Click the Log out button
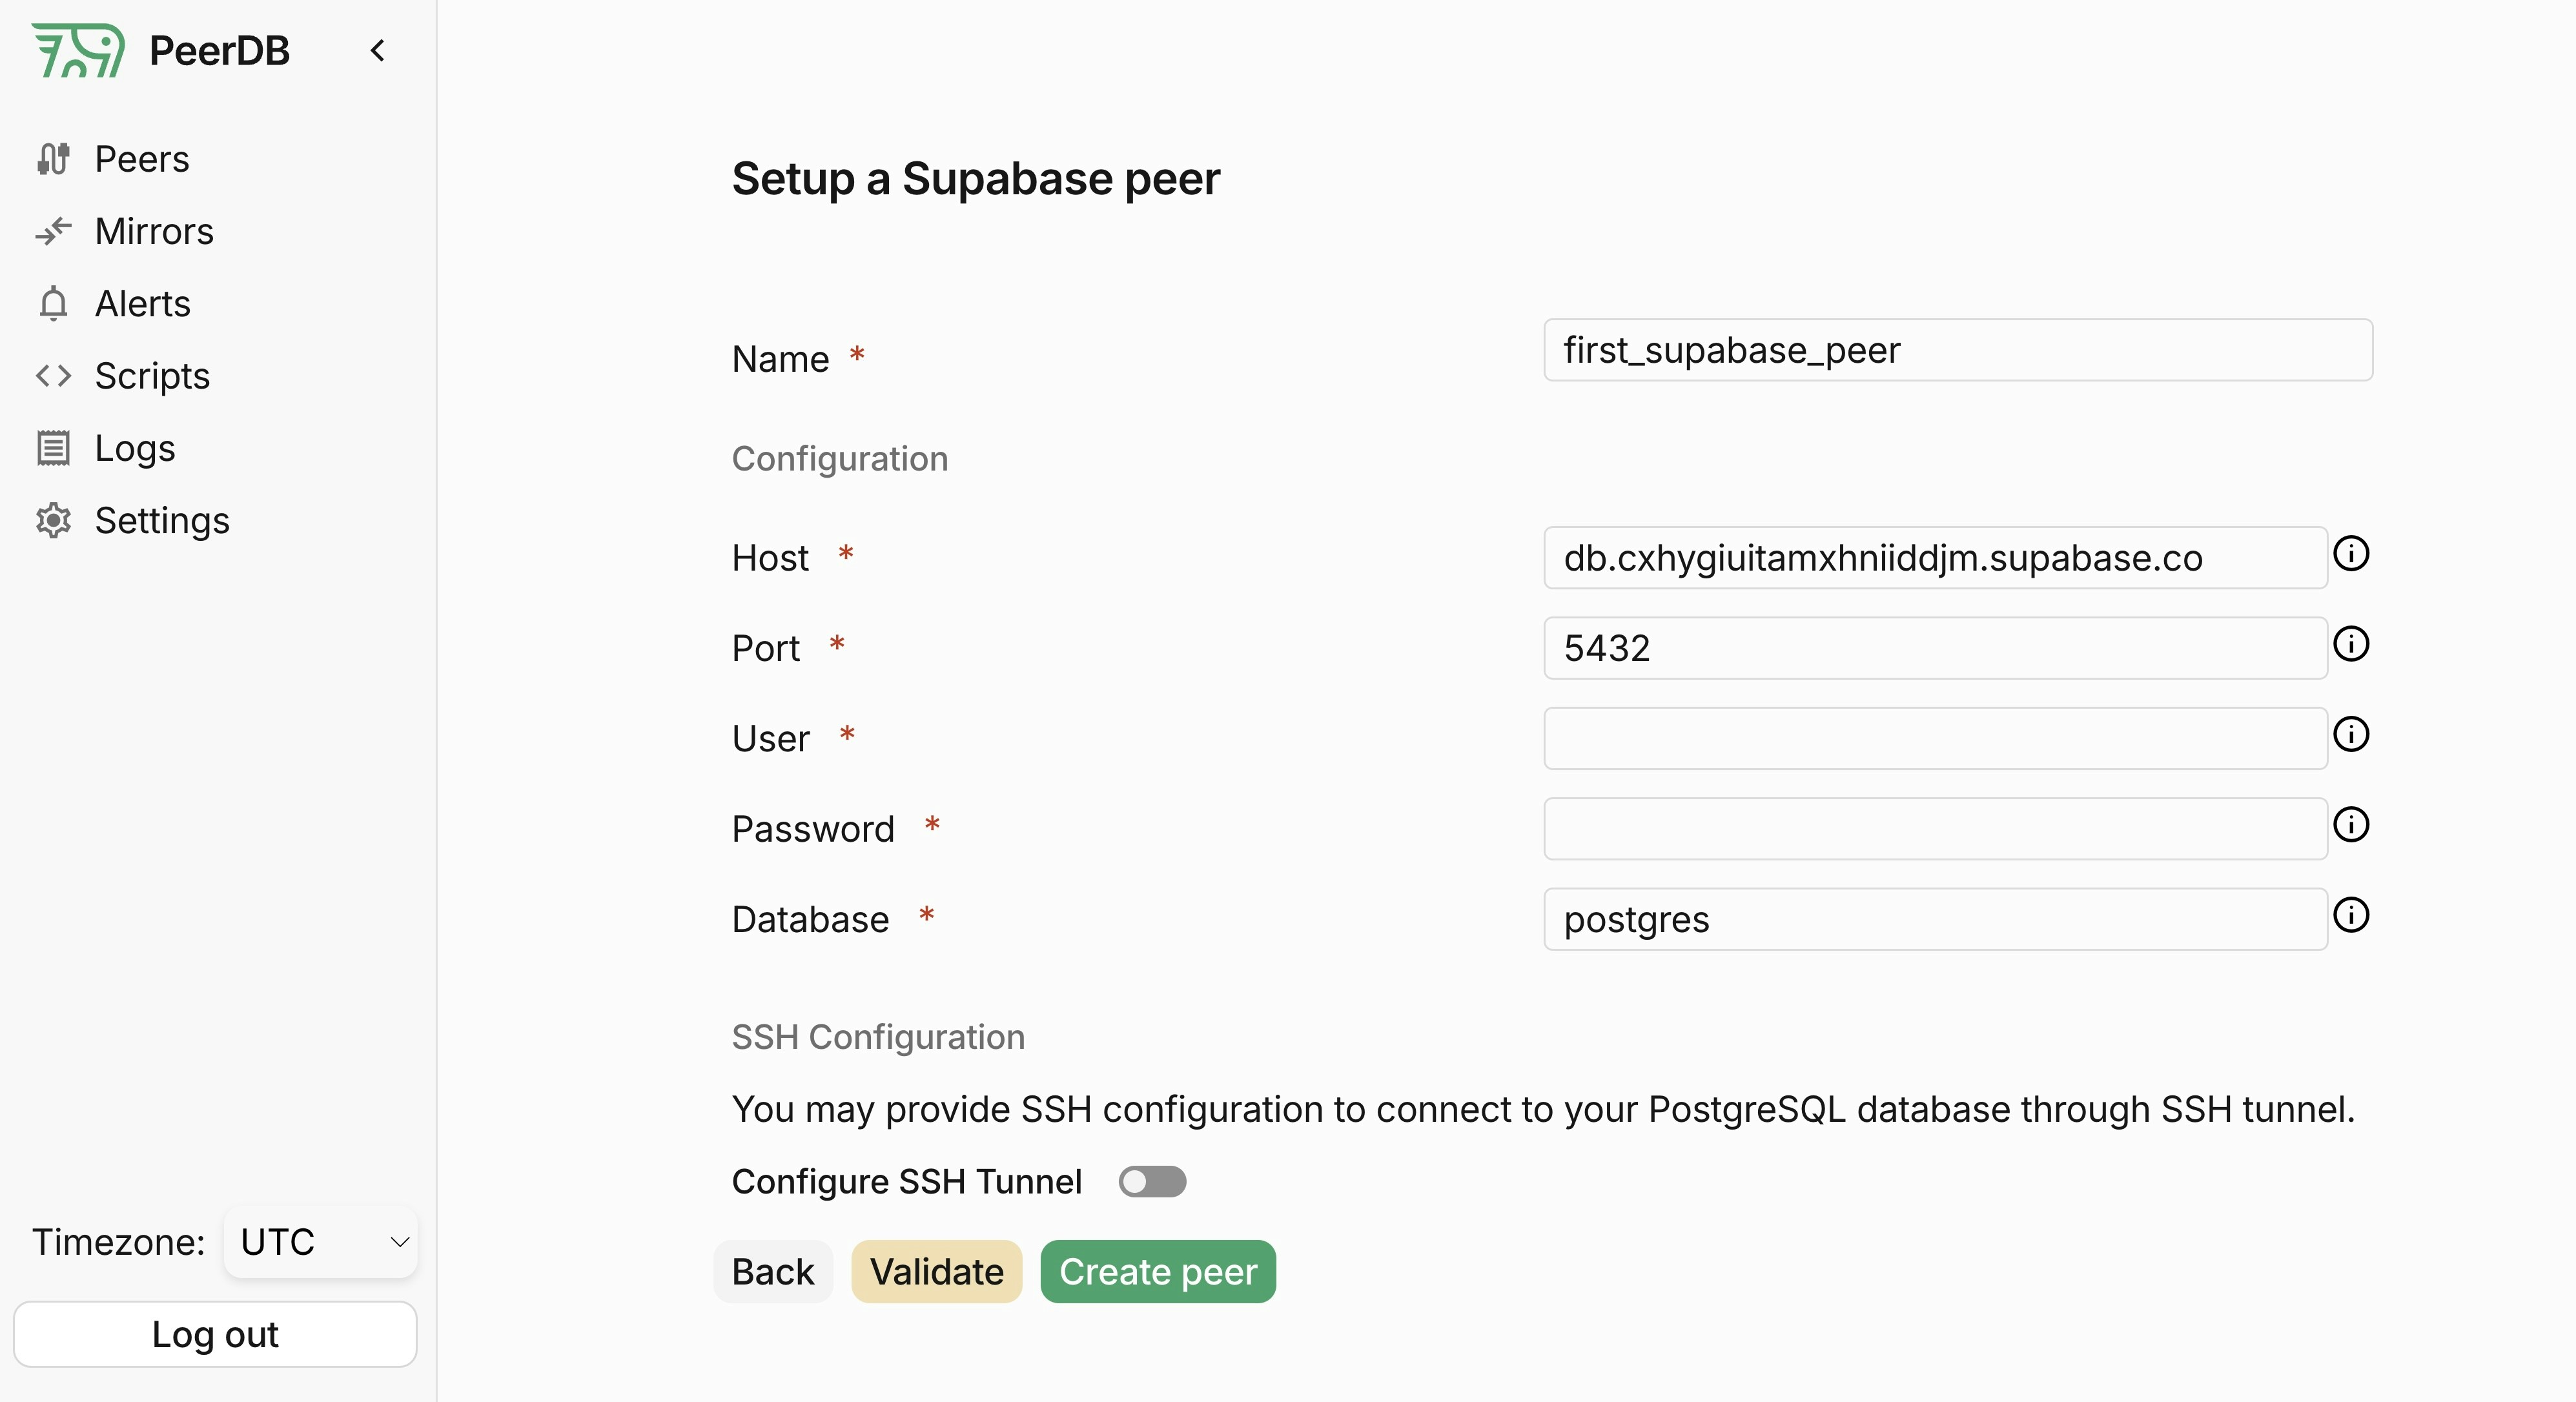 pos(215,1334)
